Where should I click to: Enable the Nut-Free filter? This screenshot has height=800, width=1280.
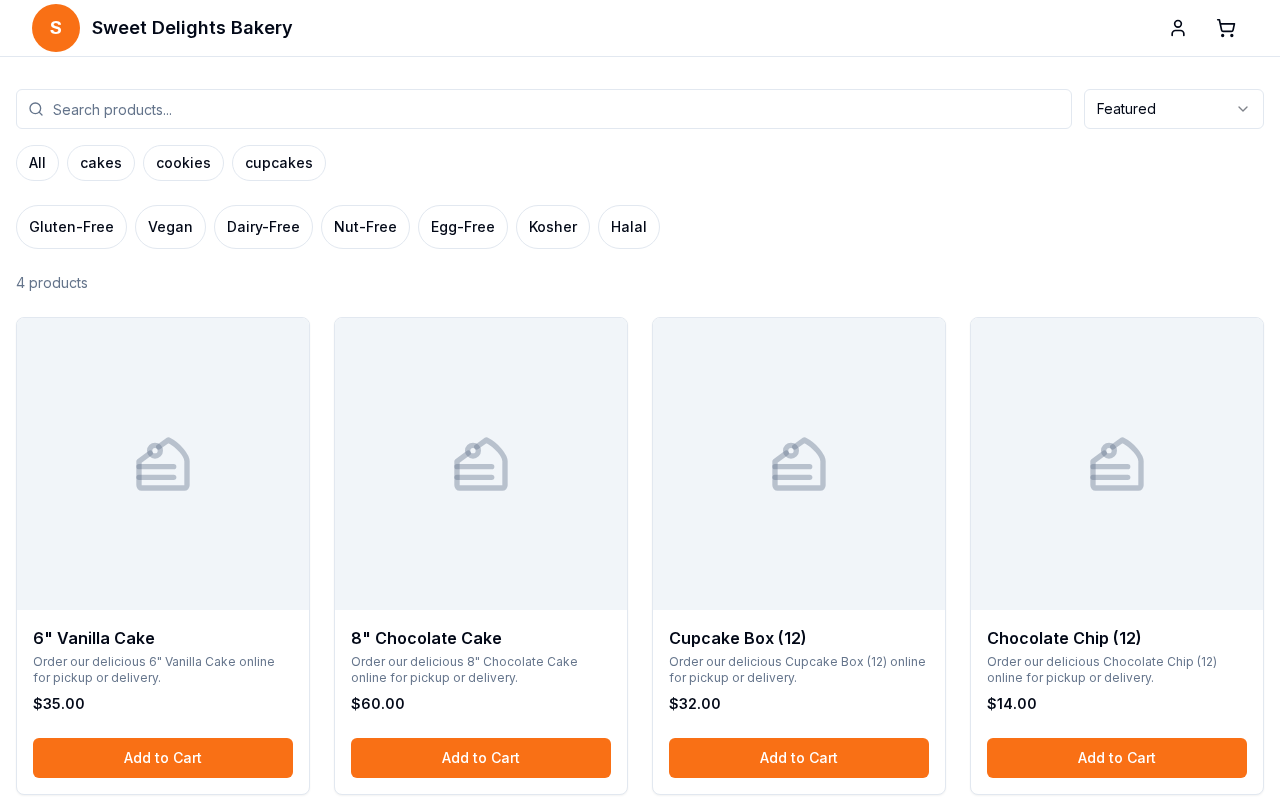pyautogui.click(x=365, y=227)
